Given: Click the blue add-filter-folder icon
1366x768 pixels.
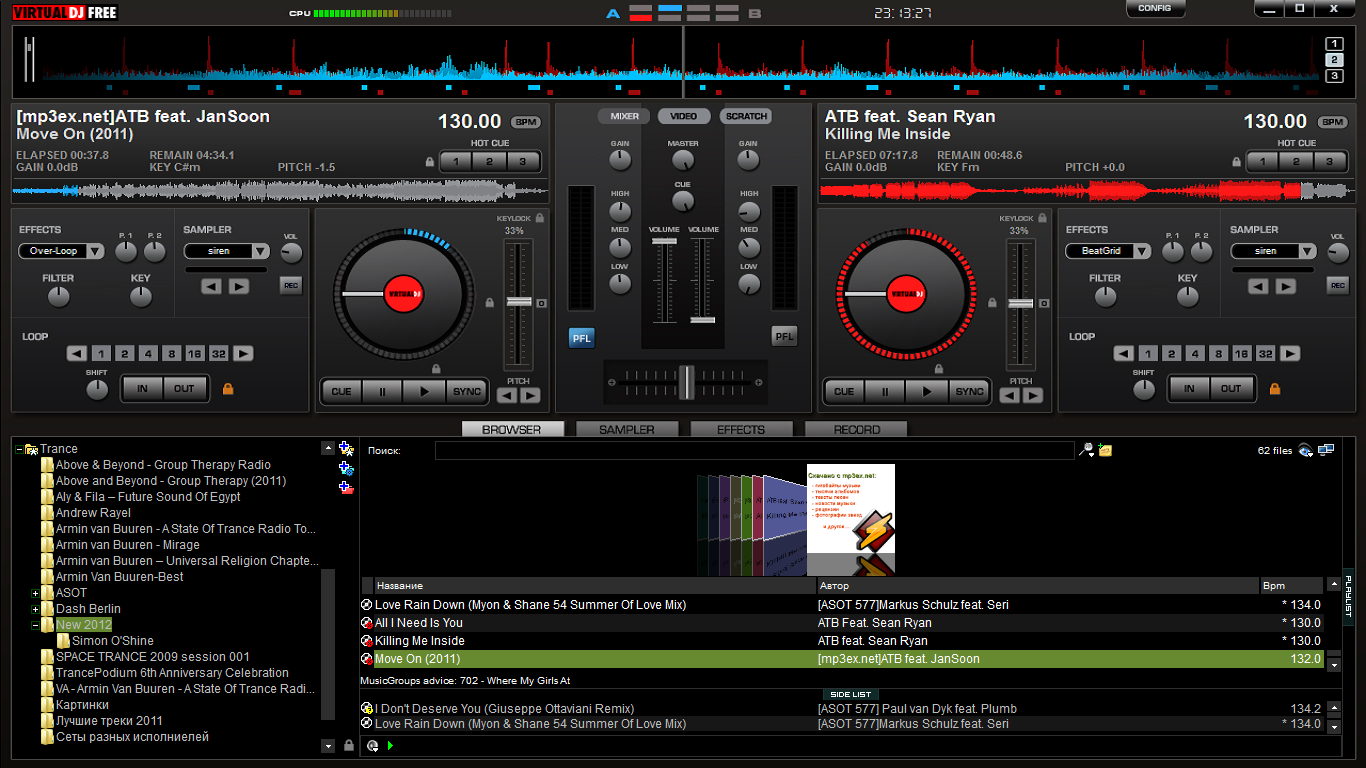Looking at the screenshot, I should pos(346,468).
